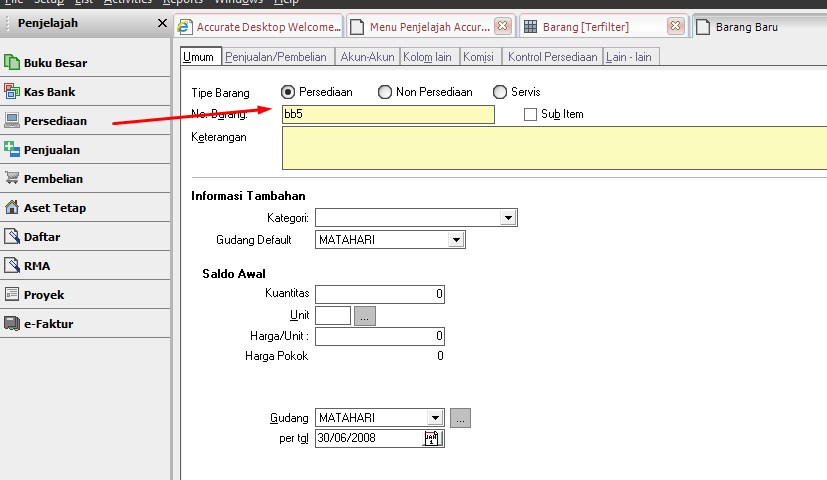This screenshot has height=480, width=827.
Task: Open the Penjualan module icon
Action: [x=13, y=150]
